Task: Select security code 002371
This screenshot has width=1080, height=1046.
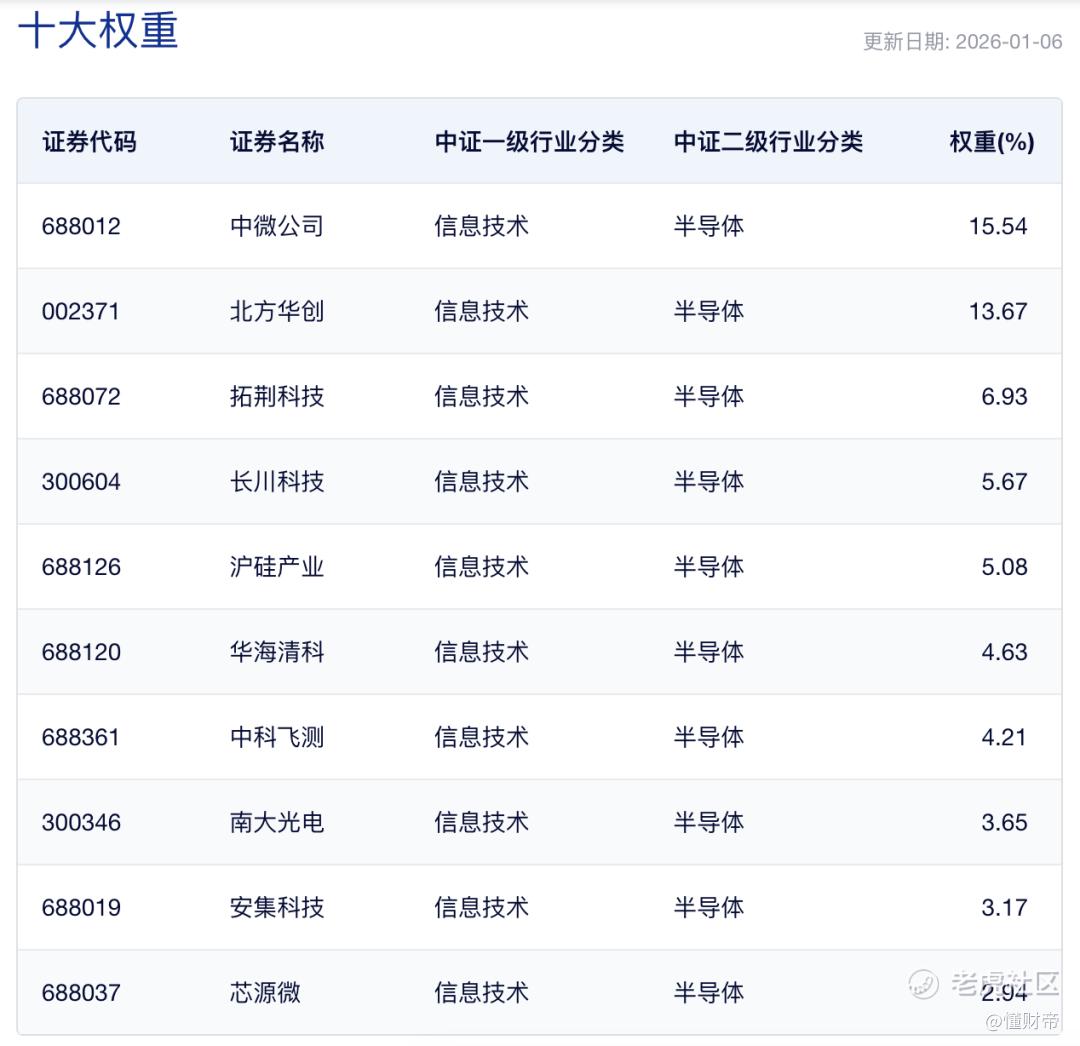Action: point(81,311)
